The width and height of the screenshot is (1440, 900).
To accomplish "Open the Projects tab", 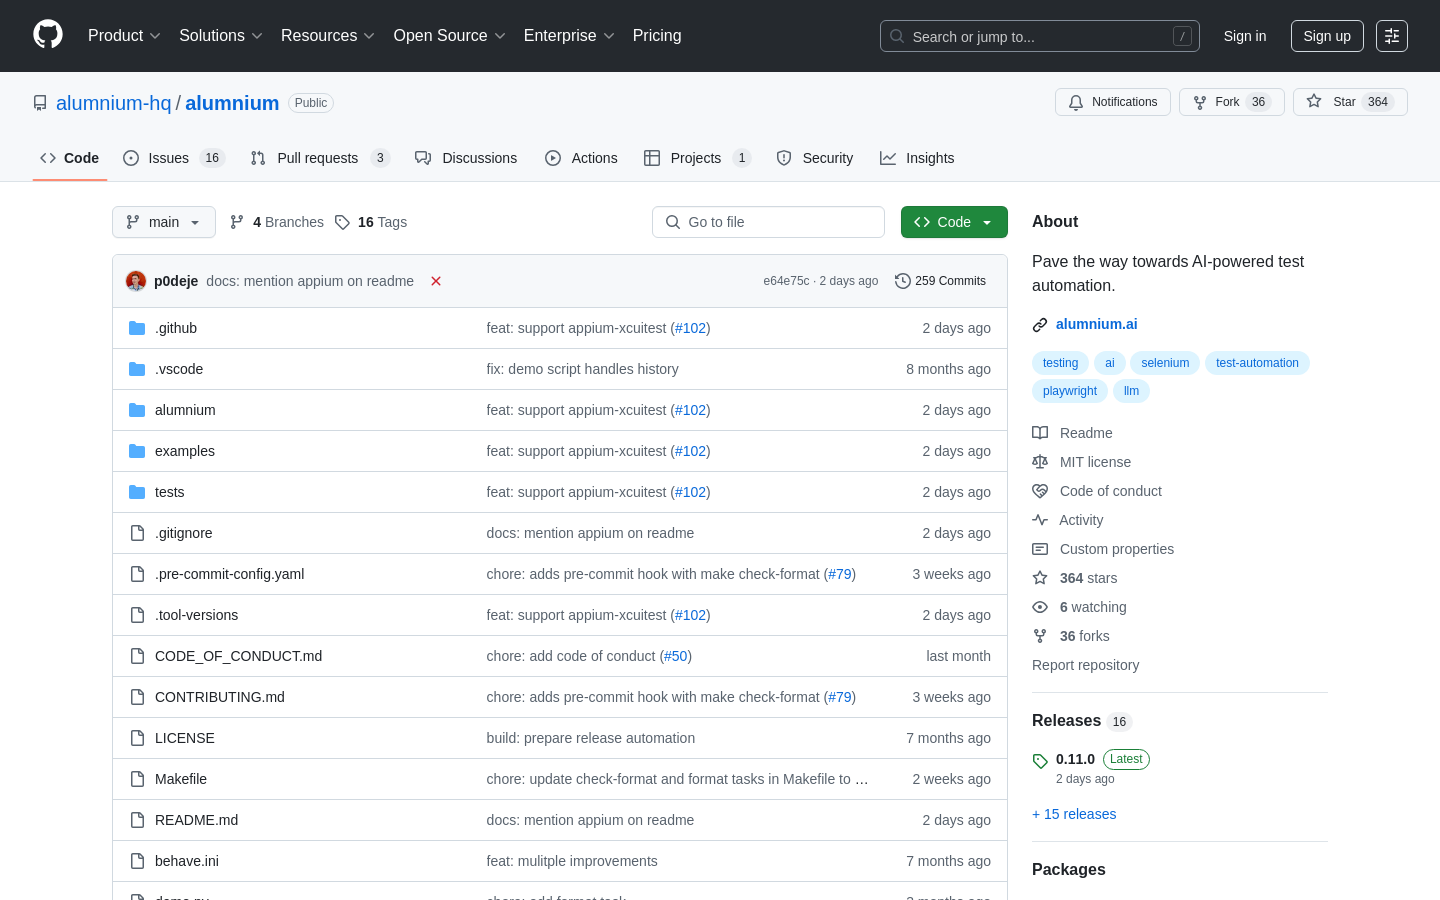I will (697, 158).
